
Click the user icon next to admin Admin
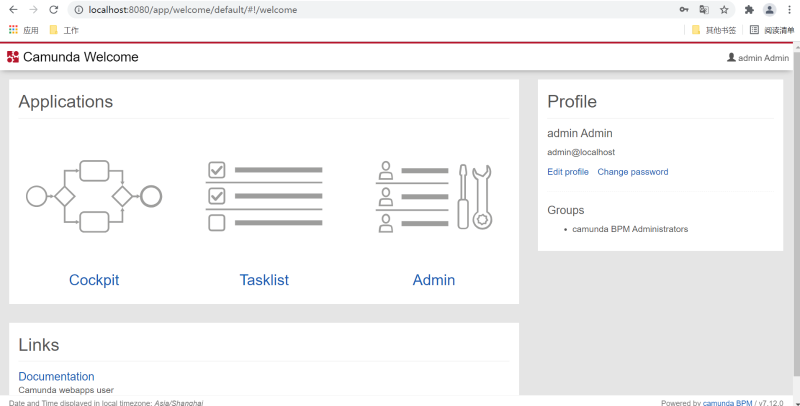pos(731,58)
